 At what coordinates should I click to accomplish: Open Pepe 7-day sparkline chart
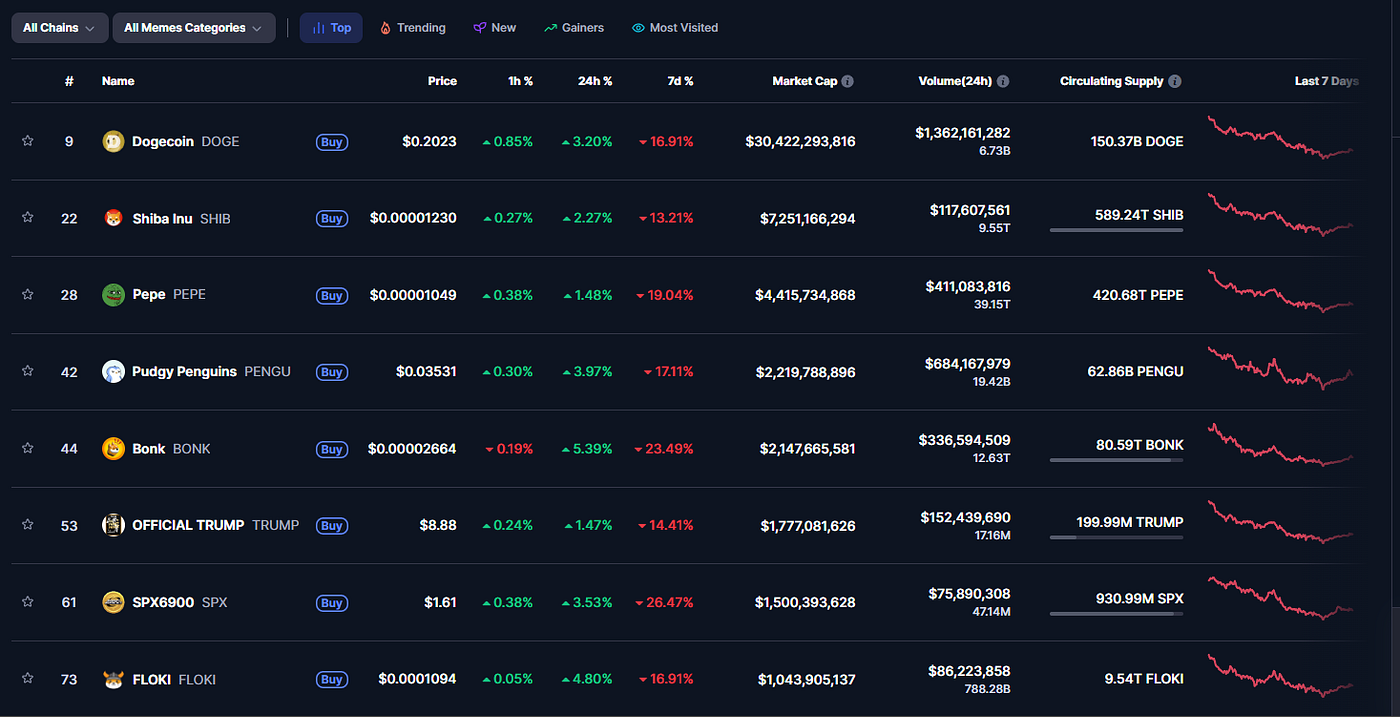tap(1282, 291)
